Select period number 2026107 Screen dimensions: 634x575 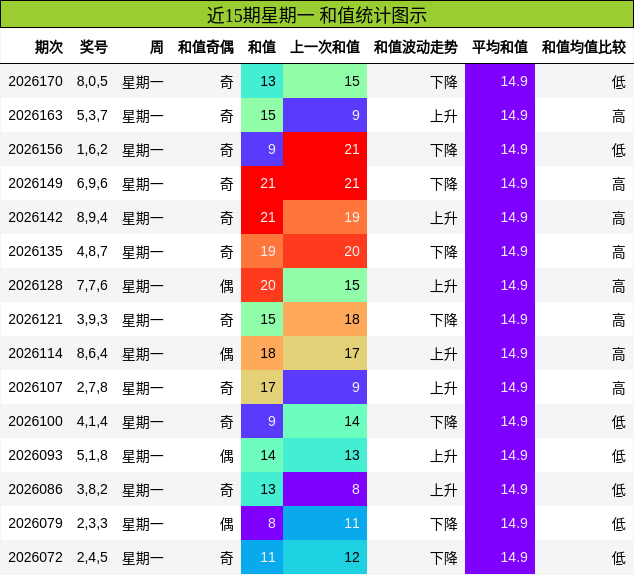click(36, 387)
